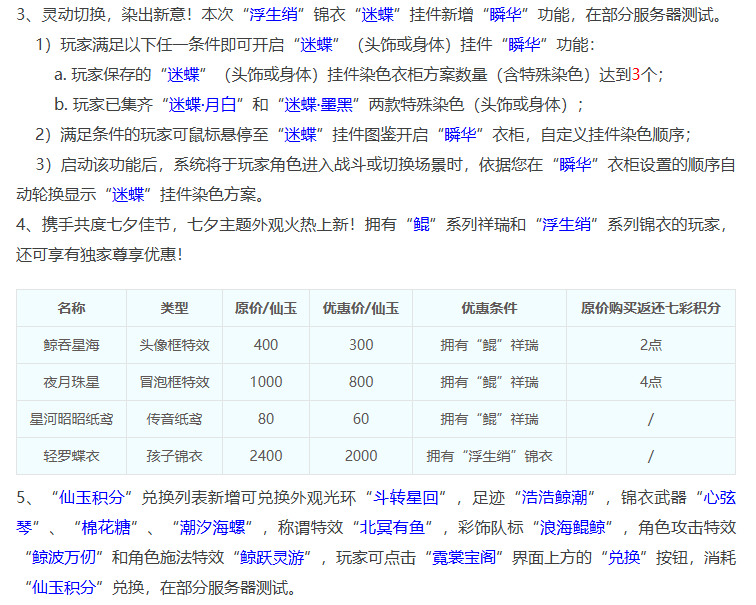Click the blue 潮汐海螺 text
The height and width of the screenshot is (605, 756).
coord(213,528)
